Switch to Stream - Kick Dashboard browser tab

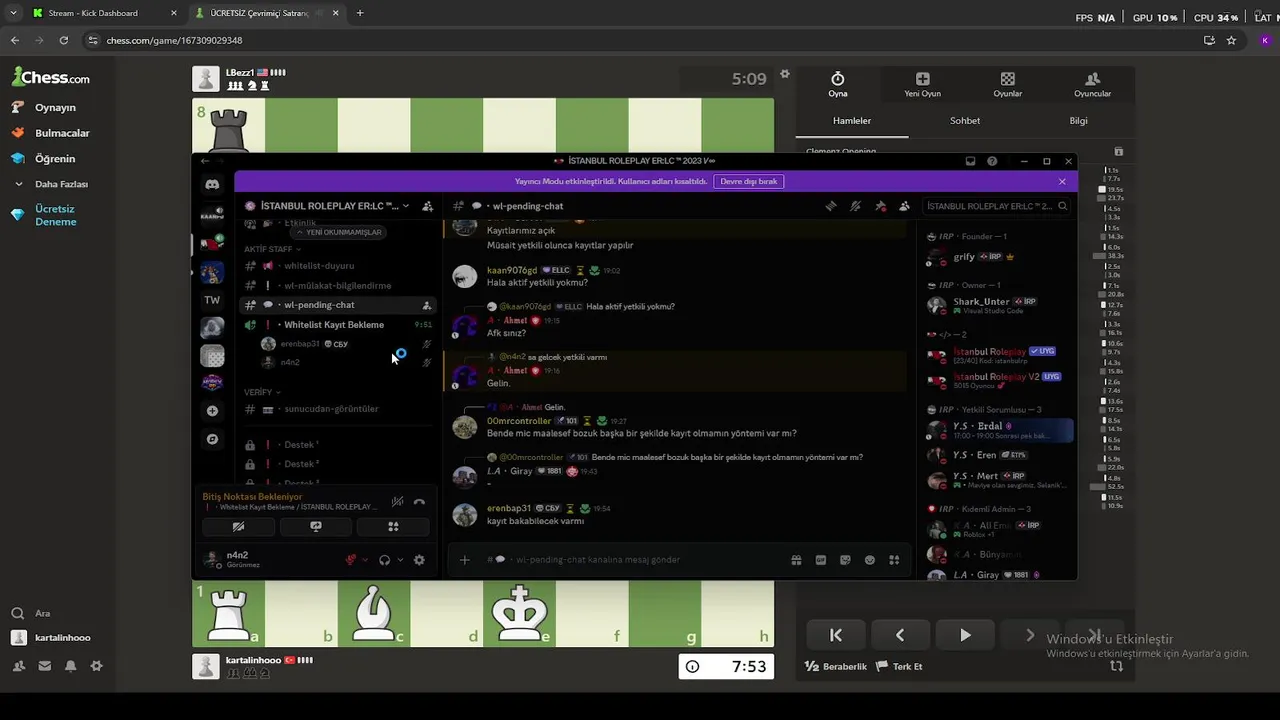tap(104, 13)
